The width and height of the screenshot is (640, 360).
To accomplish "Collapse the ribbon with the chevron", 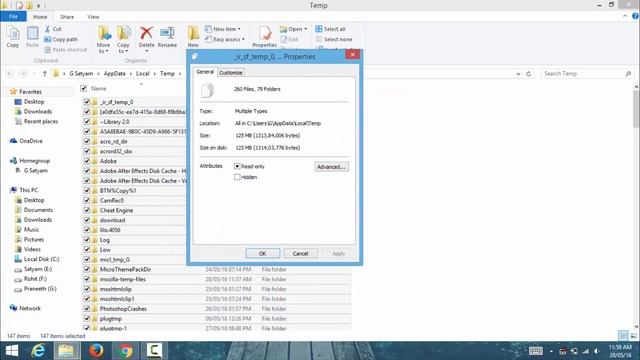I will pyautogui.click(x=625, y=16).
